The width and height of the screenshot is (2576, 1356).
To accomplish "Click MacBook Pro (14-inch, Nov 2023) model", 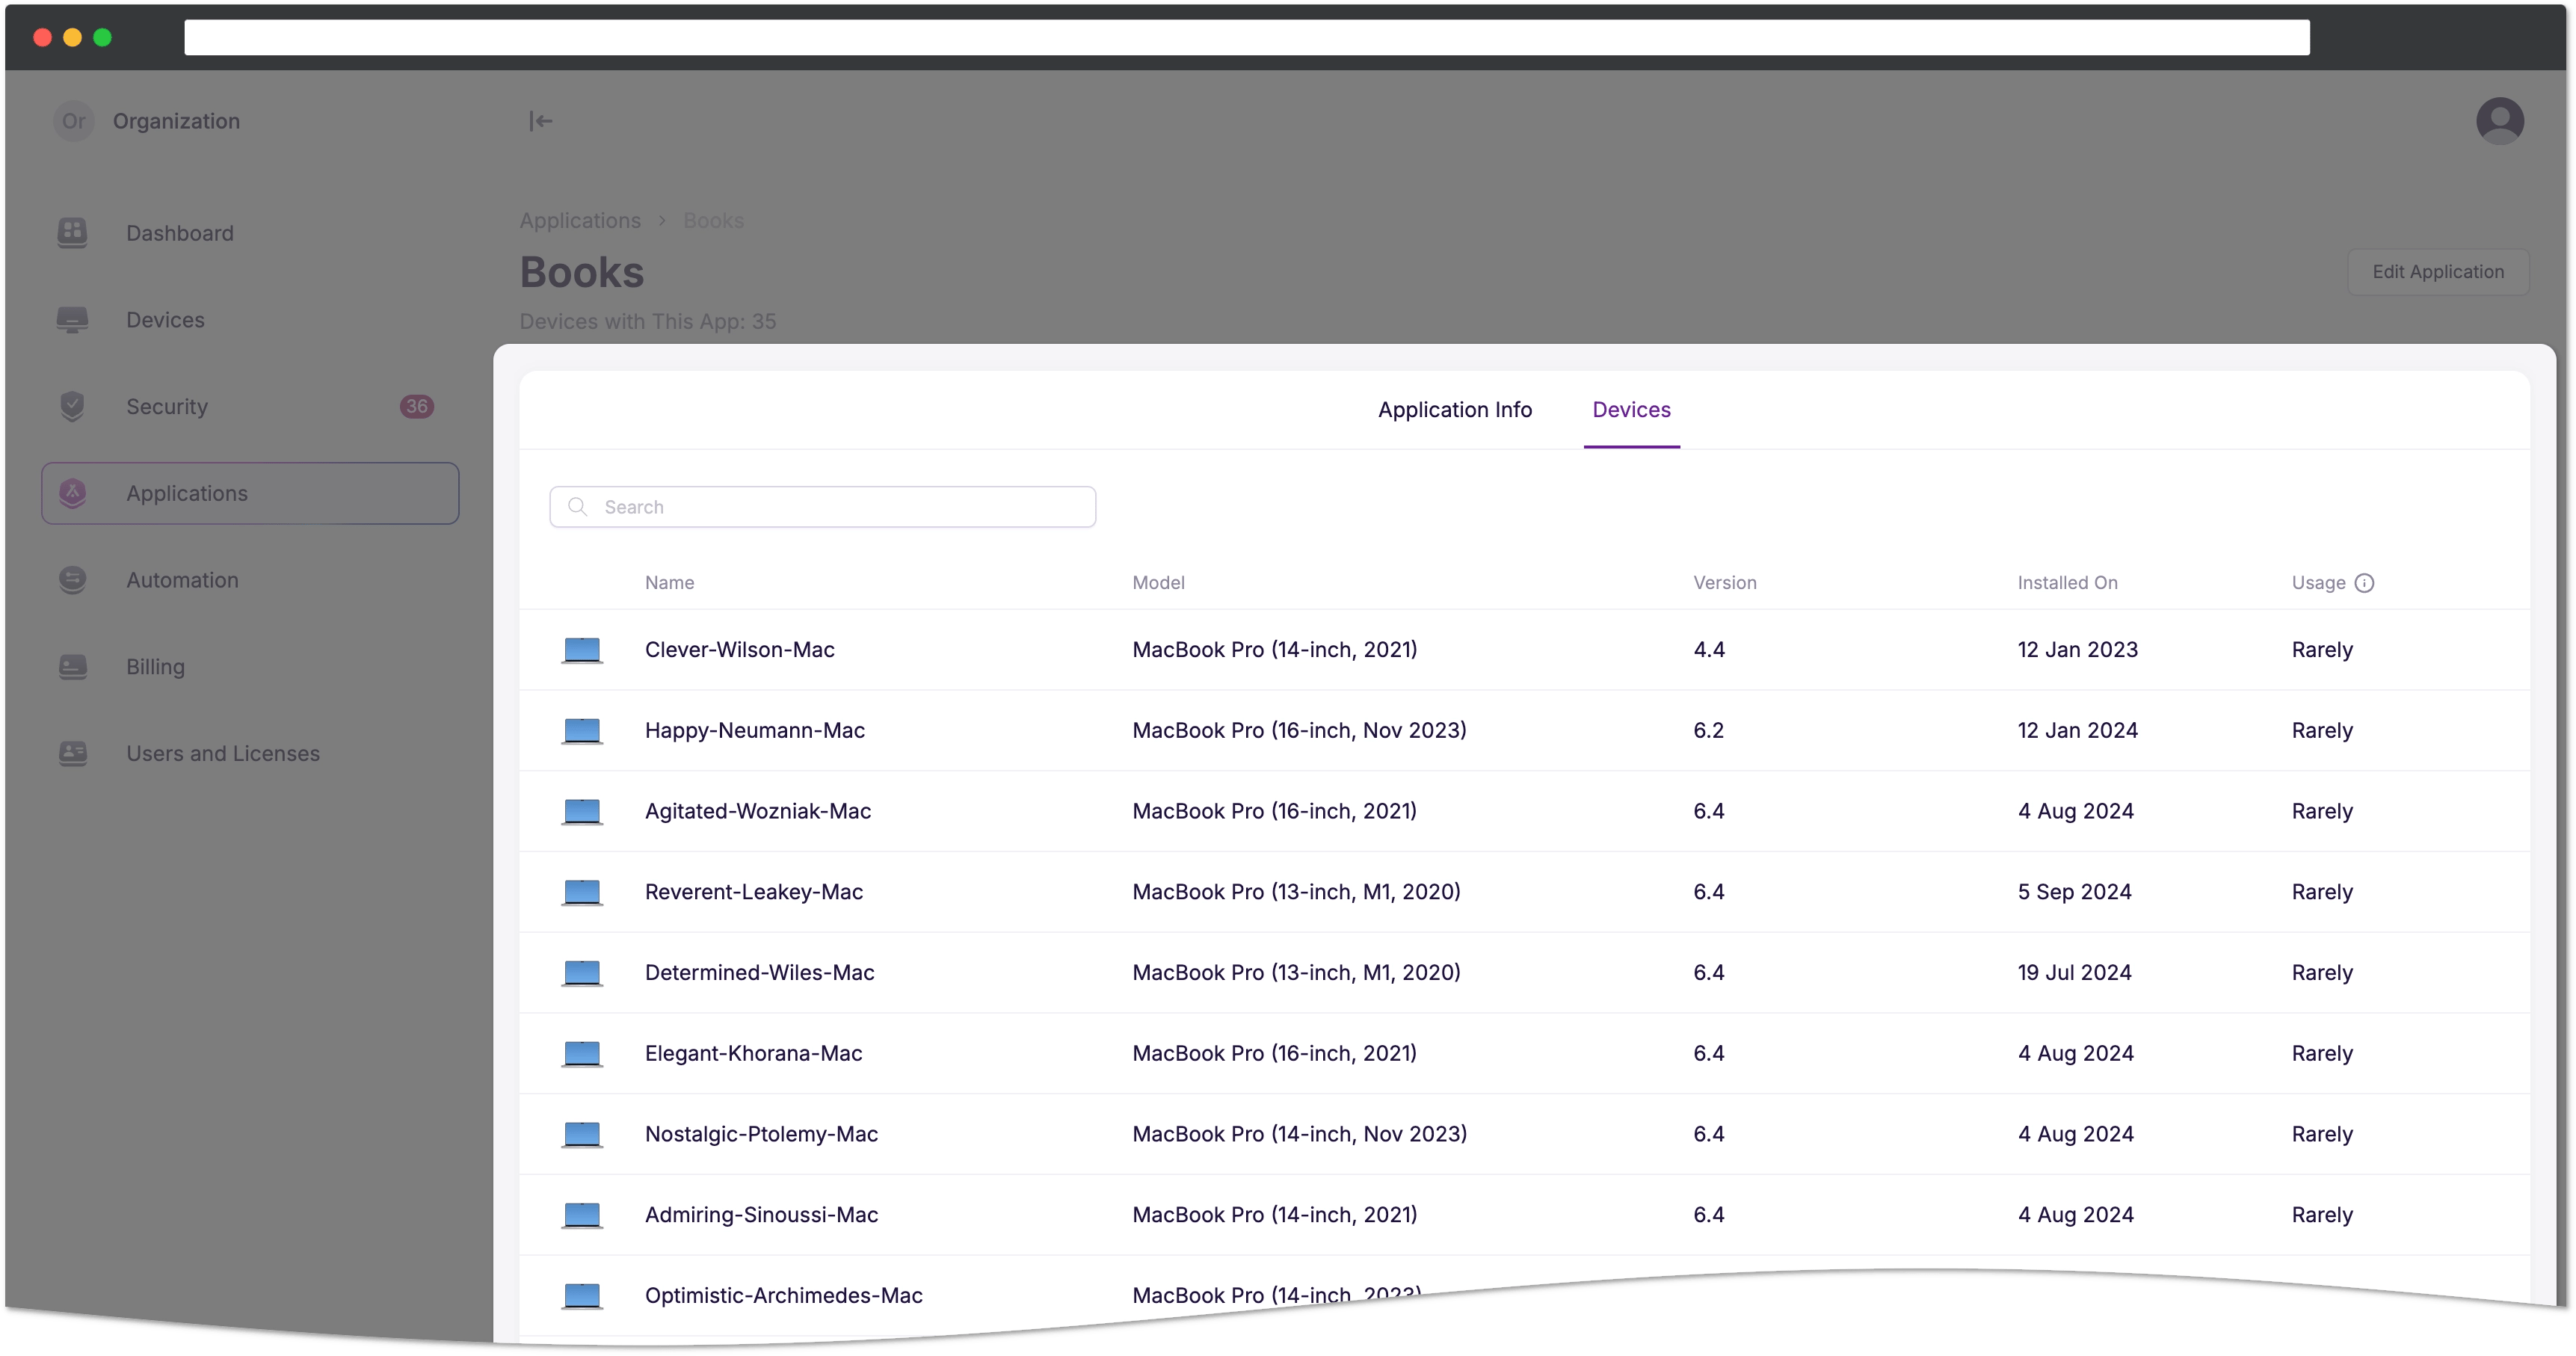I will (x=1299, y=1134).
